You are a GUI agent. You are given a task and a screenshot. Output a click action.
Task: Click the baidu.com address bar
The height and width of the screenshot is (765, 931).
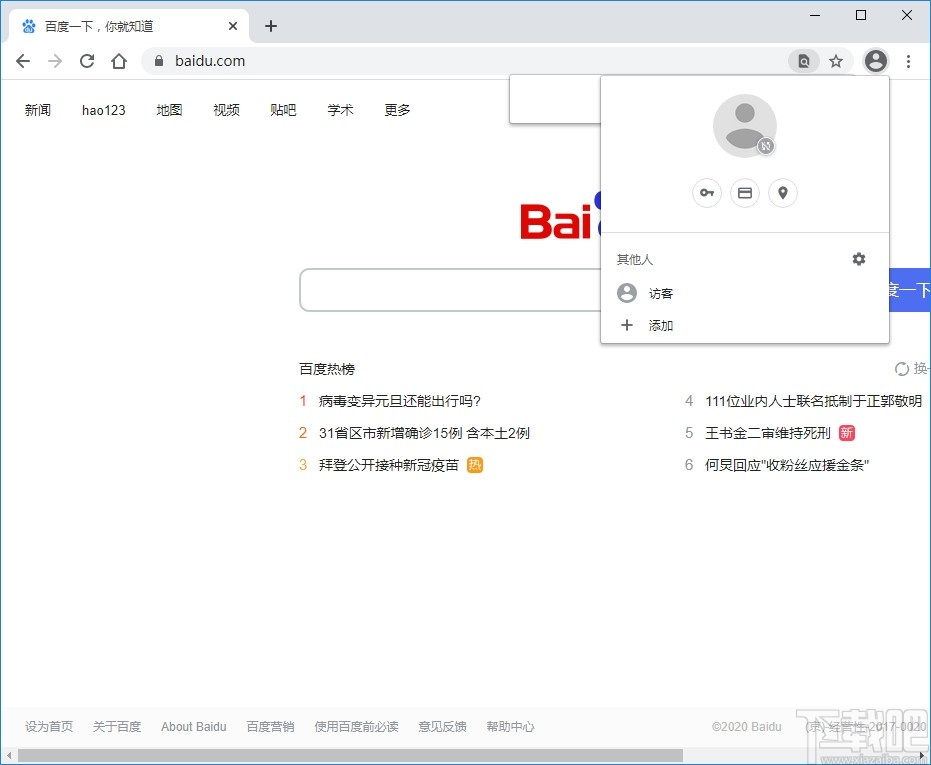click(x=463, y=61)
